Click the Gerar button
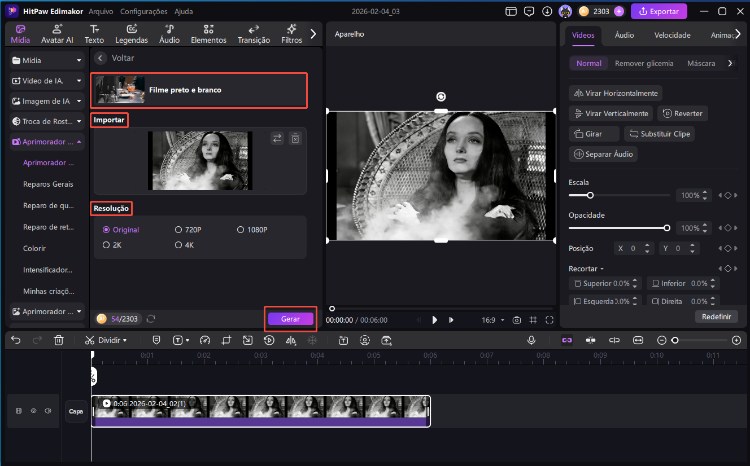Screen dimensions: 750x466 coord(290,319)
